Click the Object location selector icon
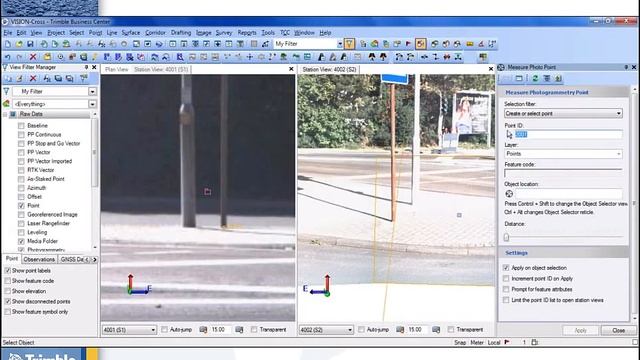Viewport: 640px width, 360px height. point(509,194)
